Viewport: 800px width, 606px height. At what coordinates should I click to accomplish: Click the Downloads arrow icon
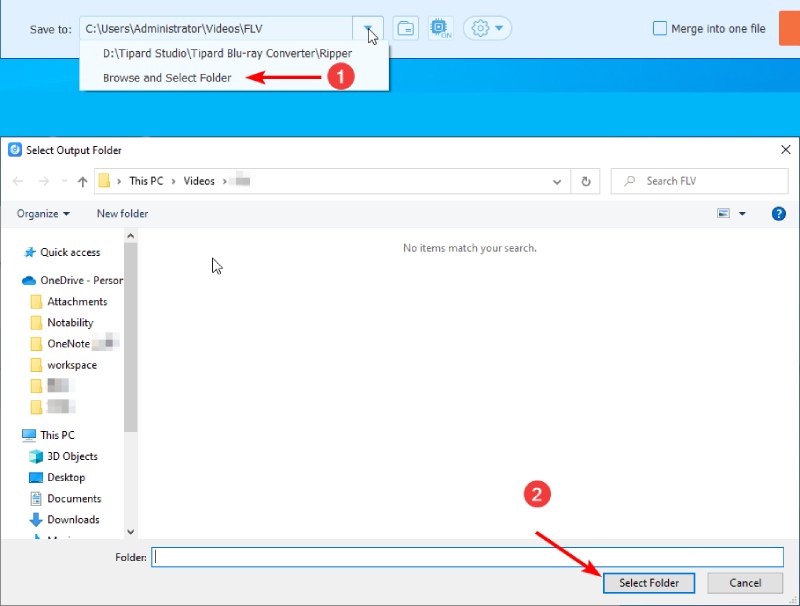point(36,520)
